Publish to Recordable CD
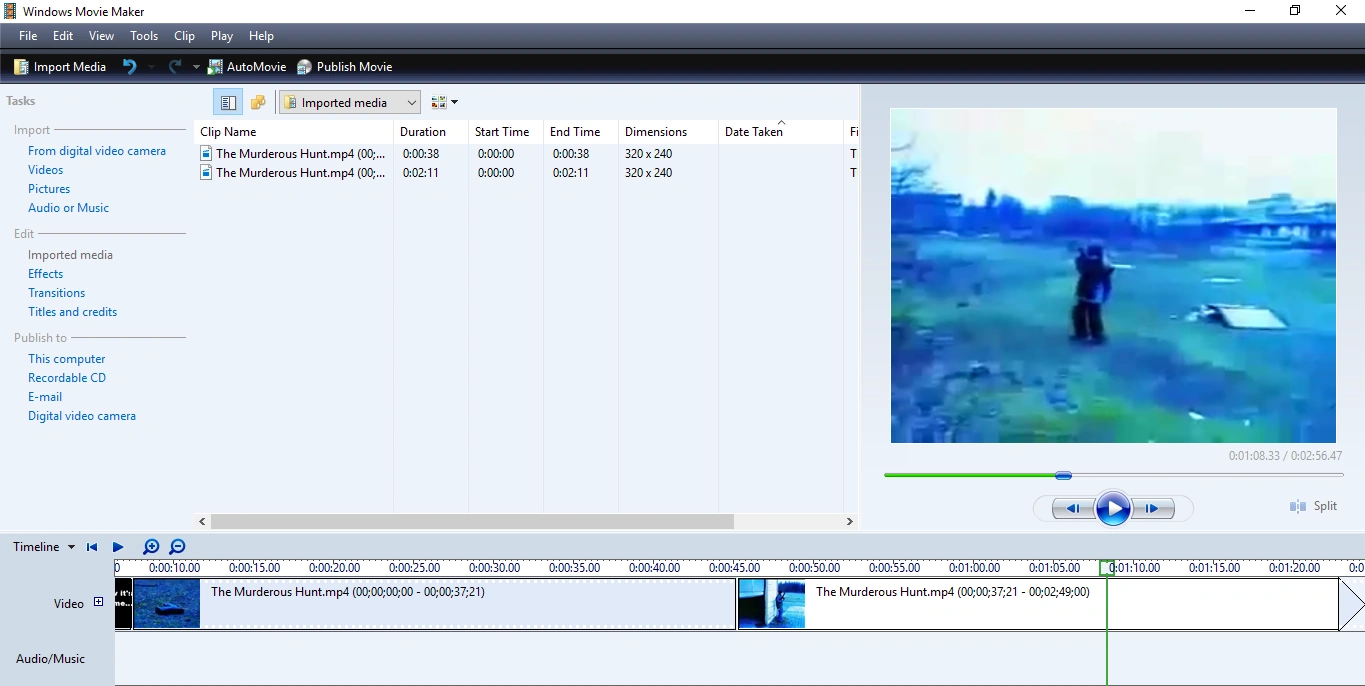Viewport: 1365px width, 686px height. pos(67,378)
